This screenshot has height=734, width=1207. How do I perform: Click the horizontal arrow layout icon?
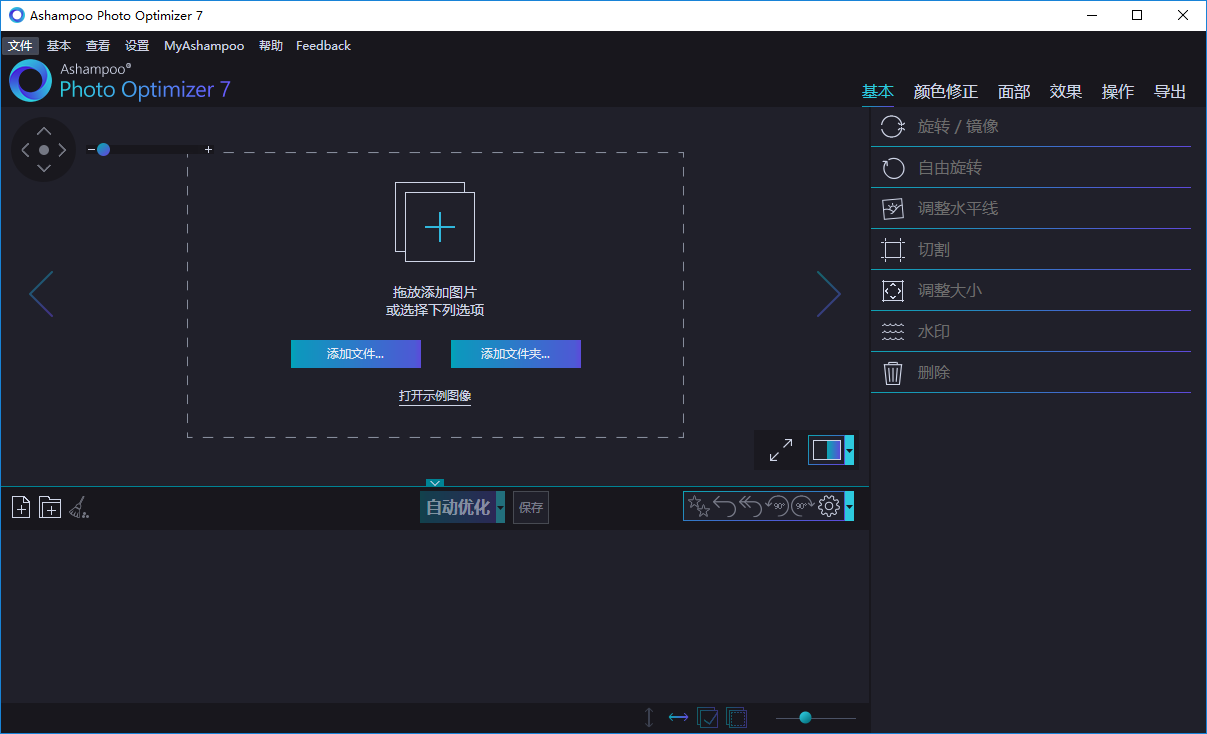tap(678, 717)
